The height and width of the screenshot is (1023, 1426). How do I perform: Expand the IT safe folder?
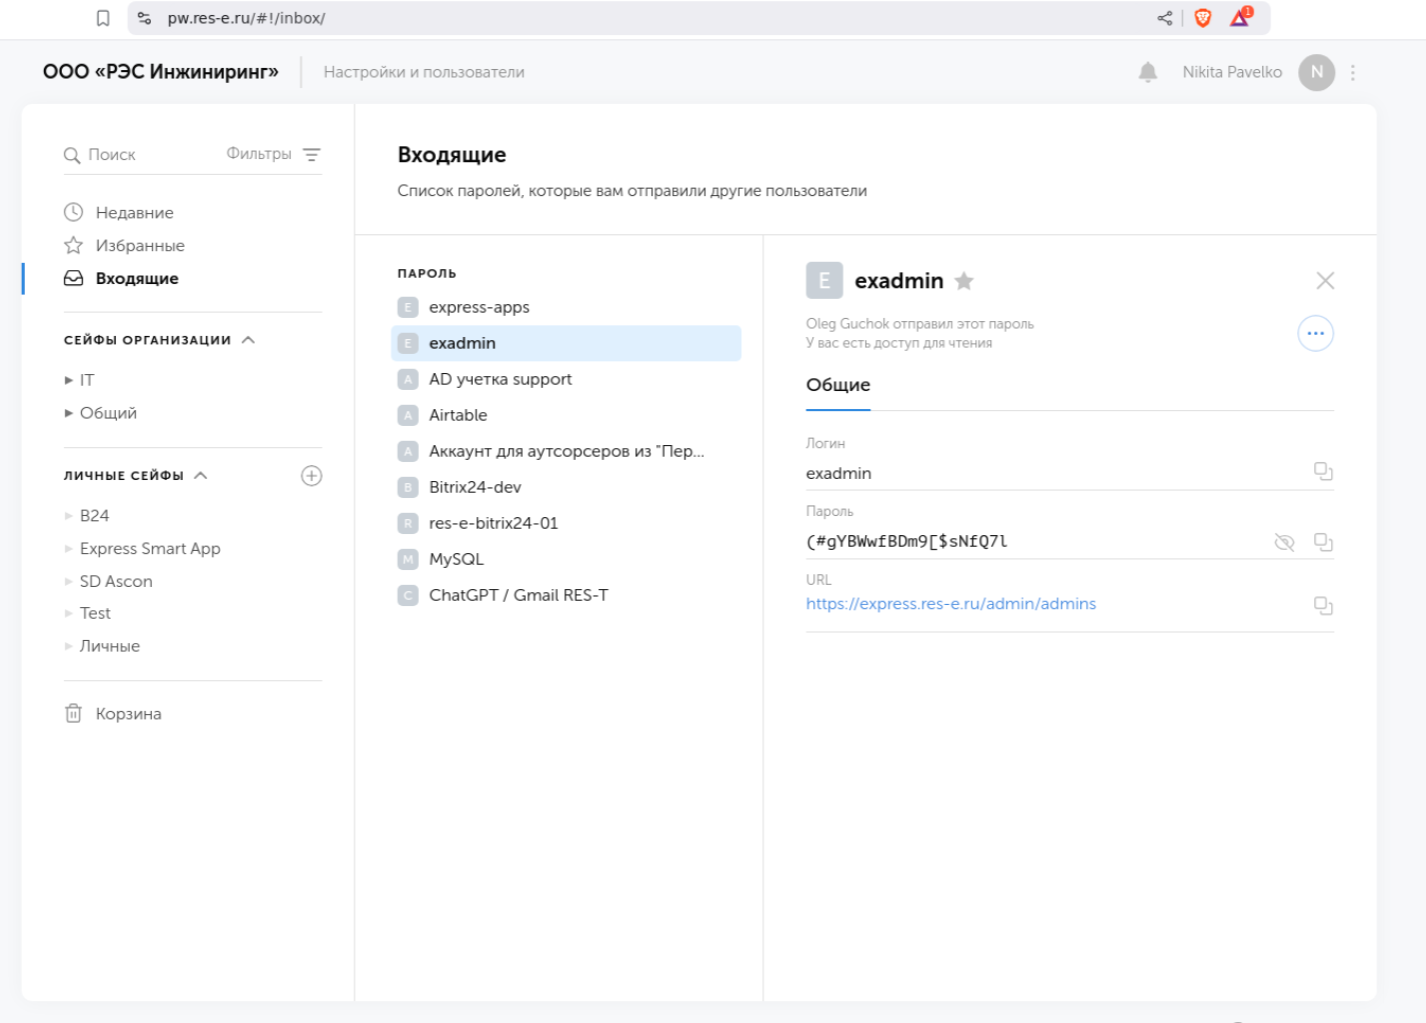click(69, 380)
